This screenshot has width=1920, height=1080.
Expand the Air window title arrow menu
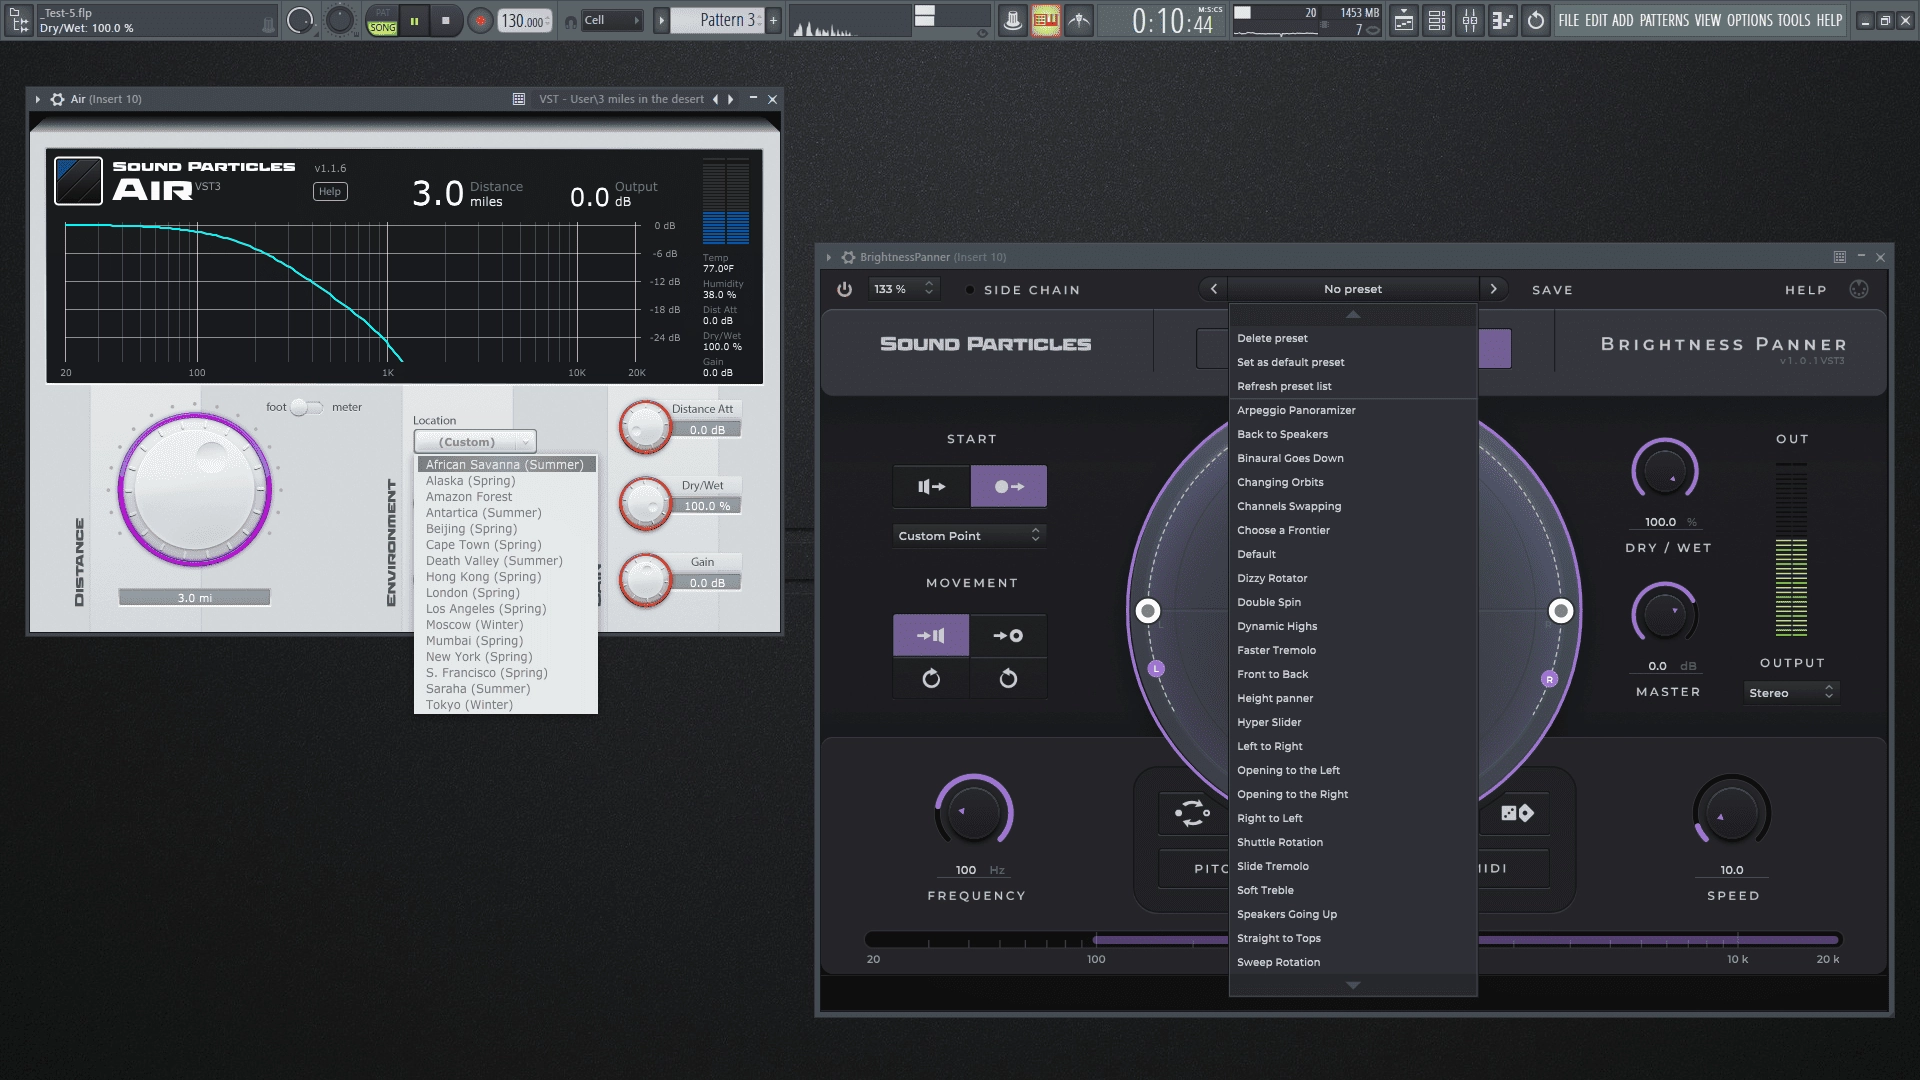tap(38, 99)
